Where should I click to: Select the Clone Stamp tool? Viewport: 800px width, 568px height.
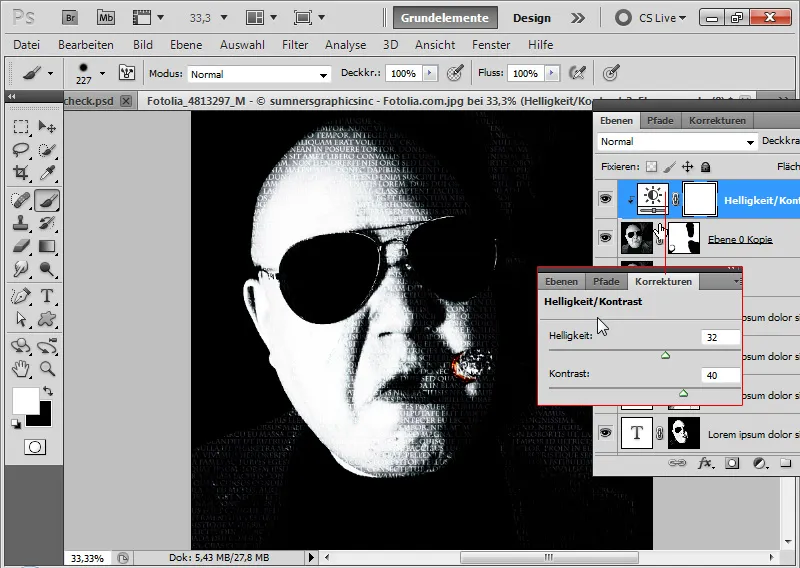(x=21, y=223)
